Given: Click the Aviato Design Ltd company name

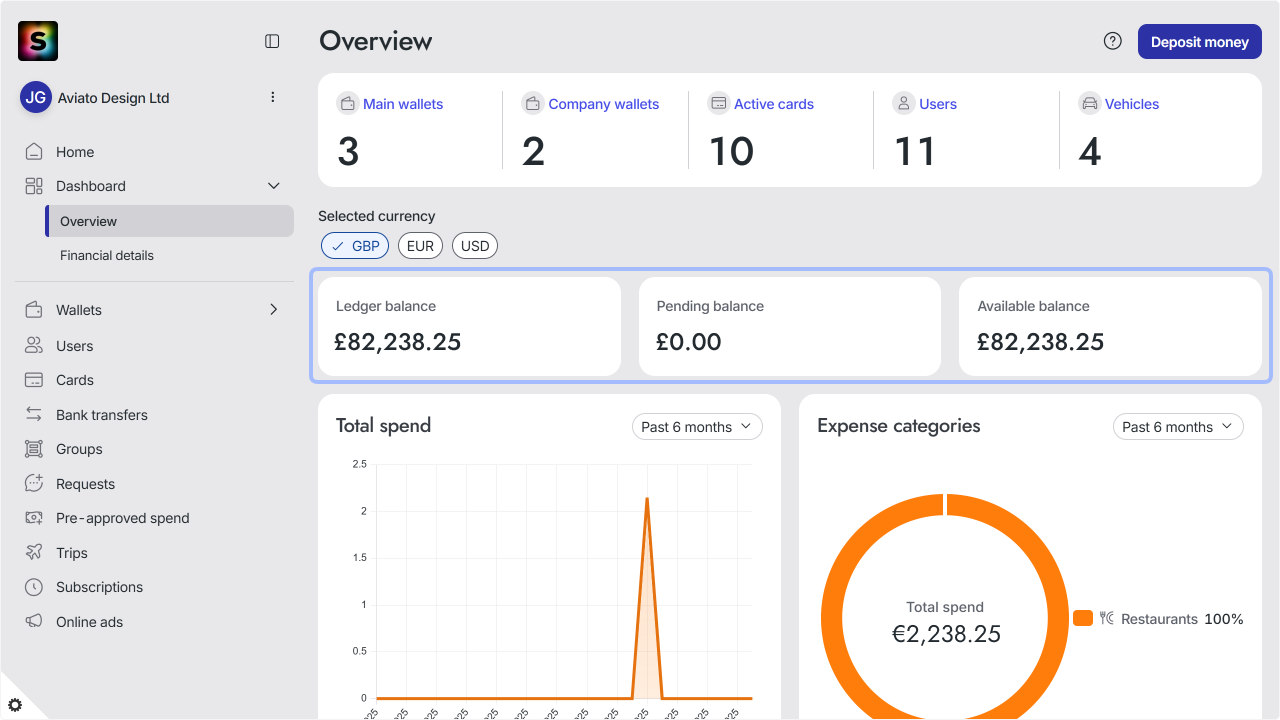Looking at the screenshot, I should 114,98.
